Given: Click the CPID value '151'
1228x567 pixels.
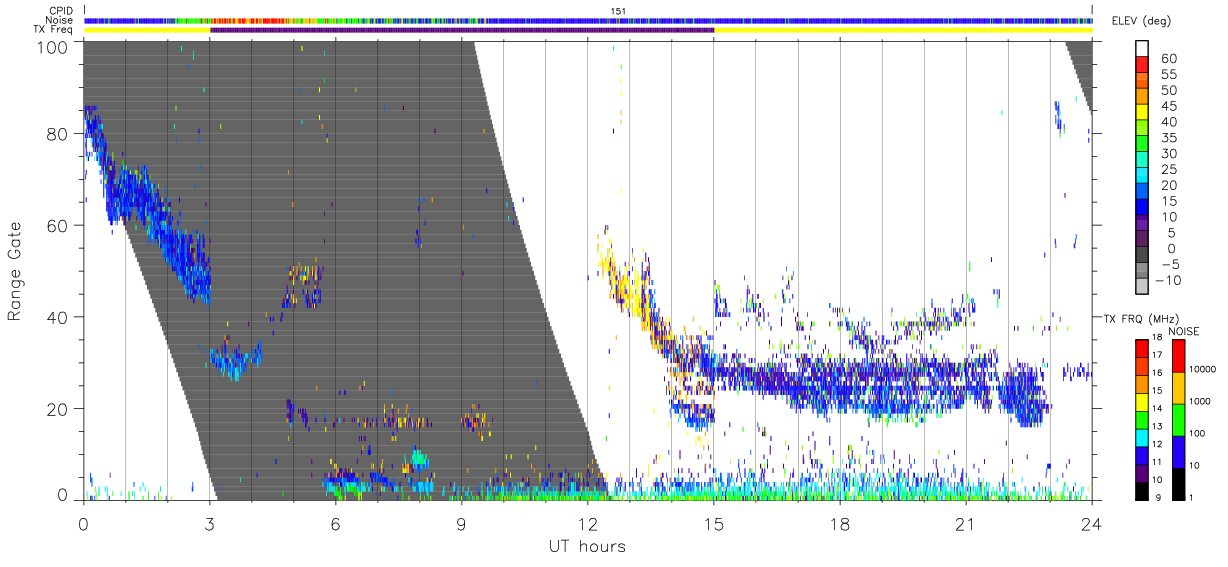Looking at the screenshot, I should pos(616,11).
